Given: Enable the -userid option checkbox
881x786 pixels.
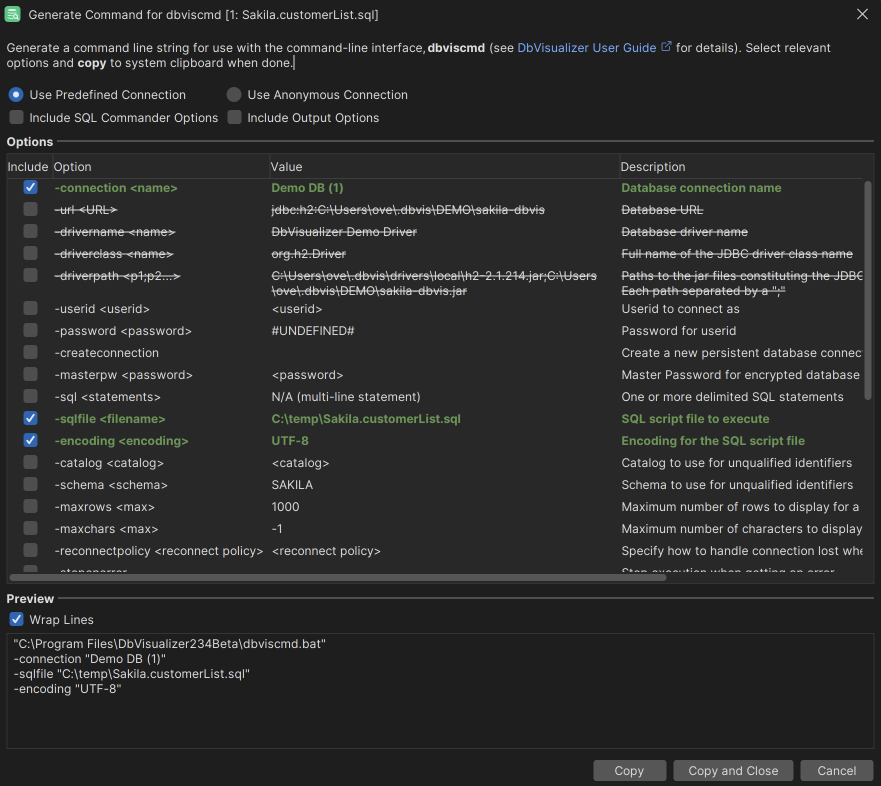Looking at the screenshot, I should [29, 309].
